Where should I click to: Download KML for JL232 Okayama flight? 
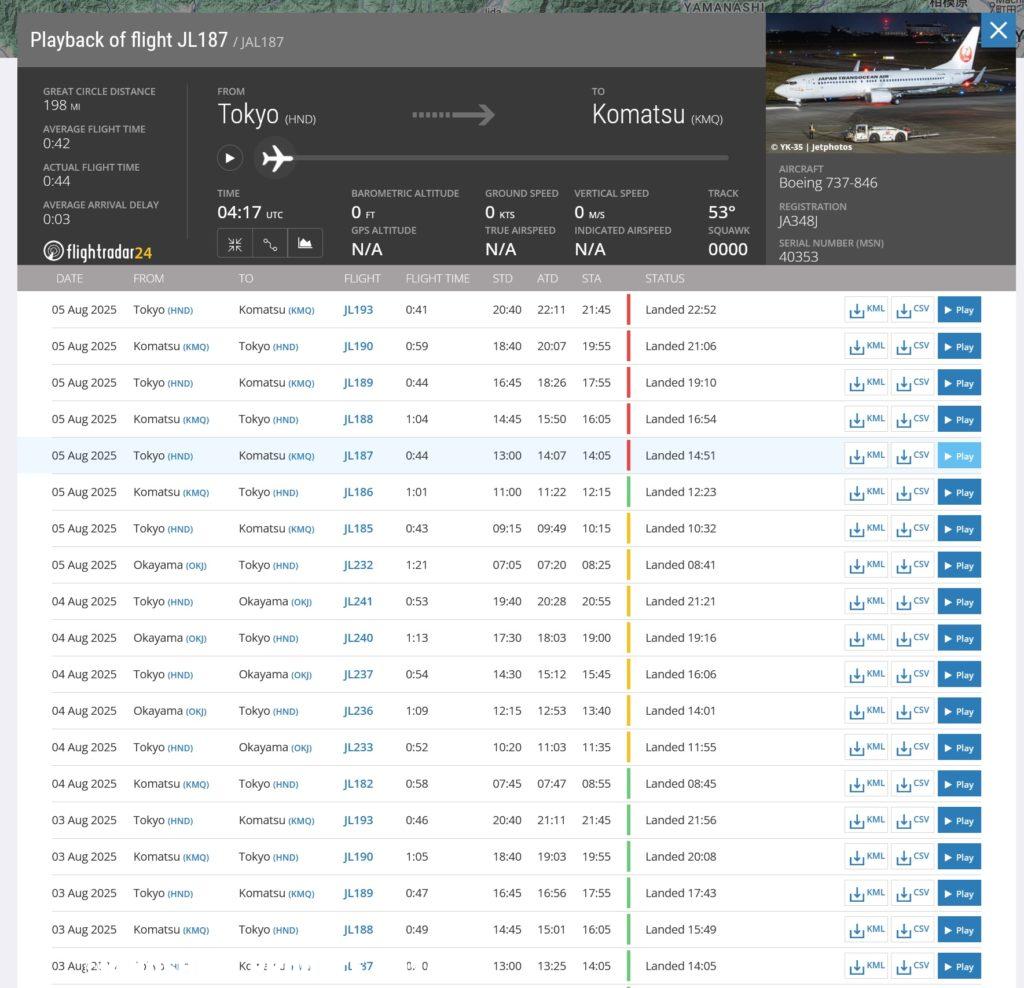click(865, 565)
